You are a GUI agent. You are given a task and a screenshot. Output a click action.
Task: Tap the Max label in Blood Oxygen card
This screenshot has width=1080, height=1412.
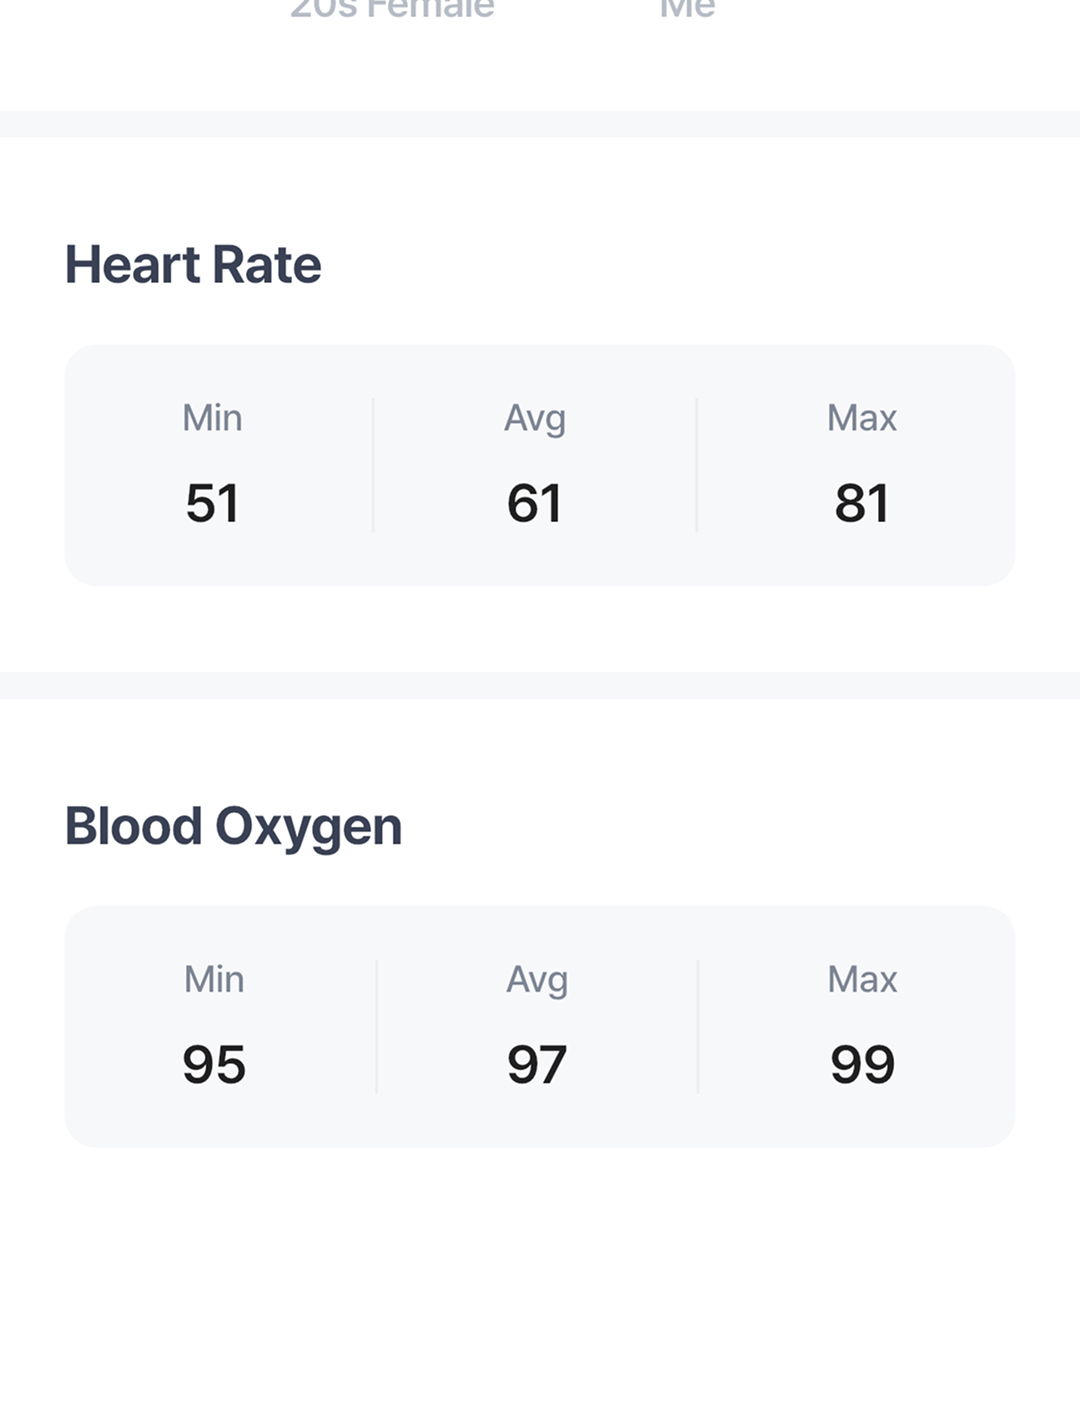pyautogui.click(x=862, y=979)
